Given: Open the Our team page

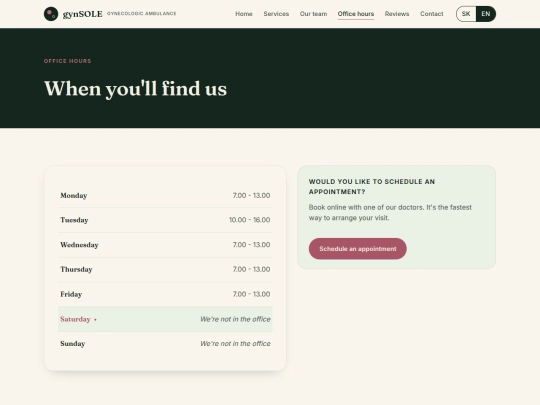Looking at the screenshot, I should coord(313,14).
